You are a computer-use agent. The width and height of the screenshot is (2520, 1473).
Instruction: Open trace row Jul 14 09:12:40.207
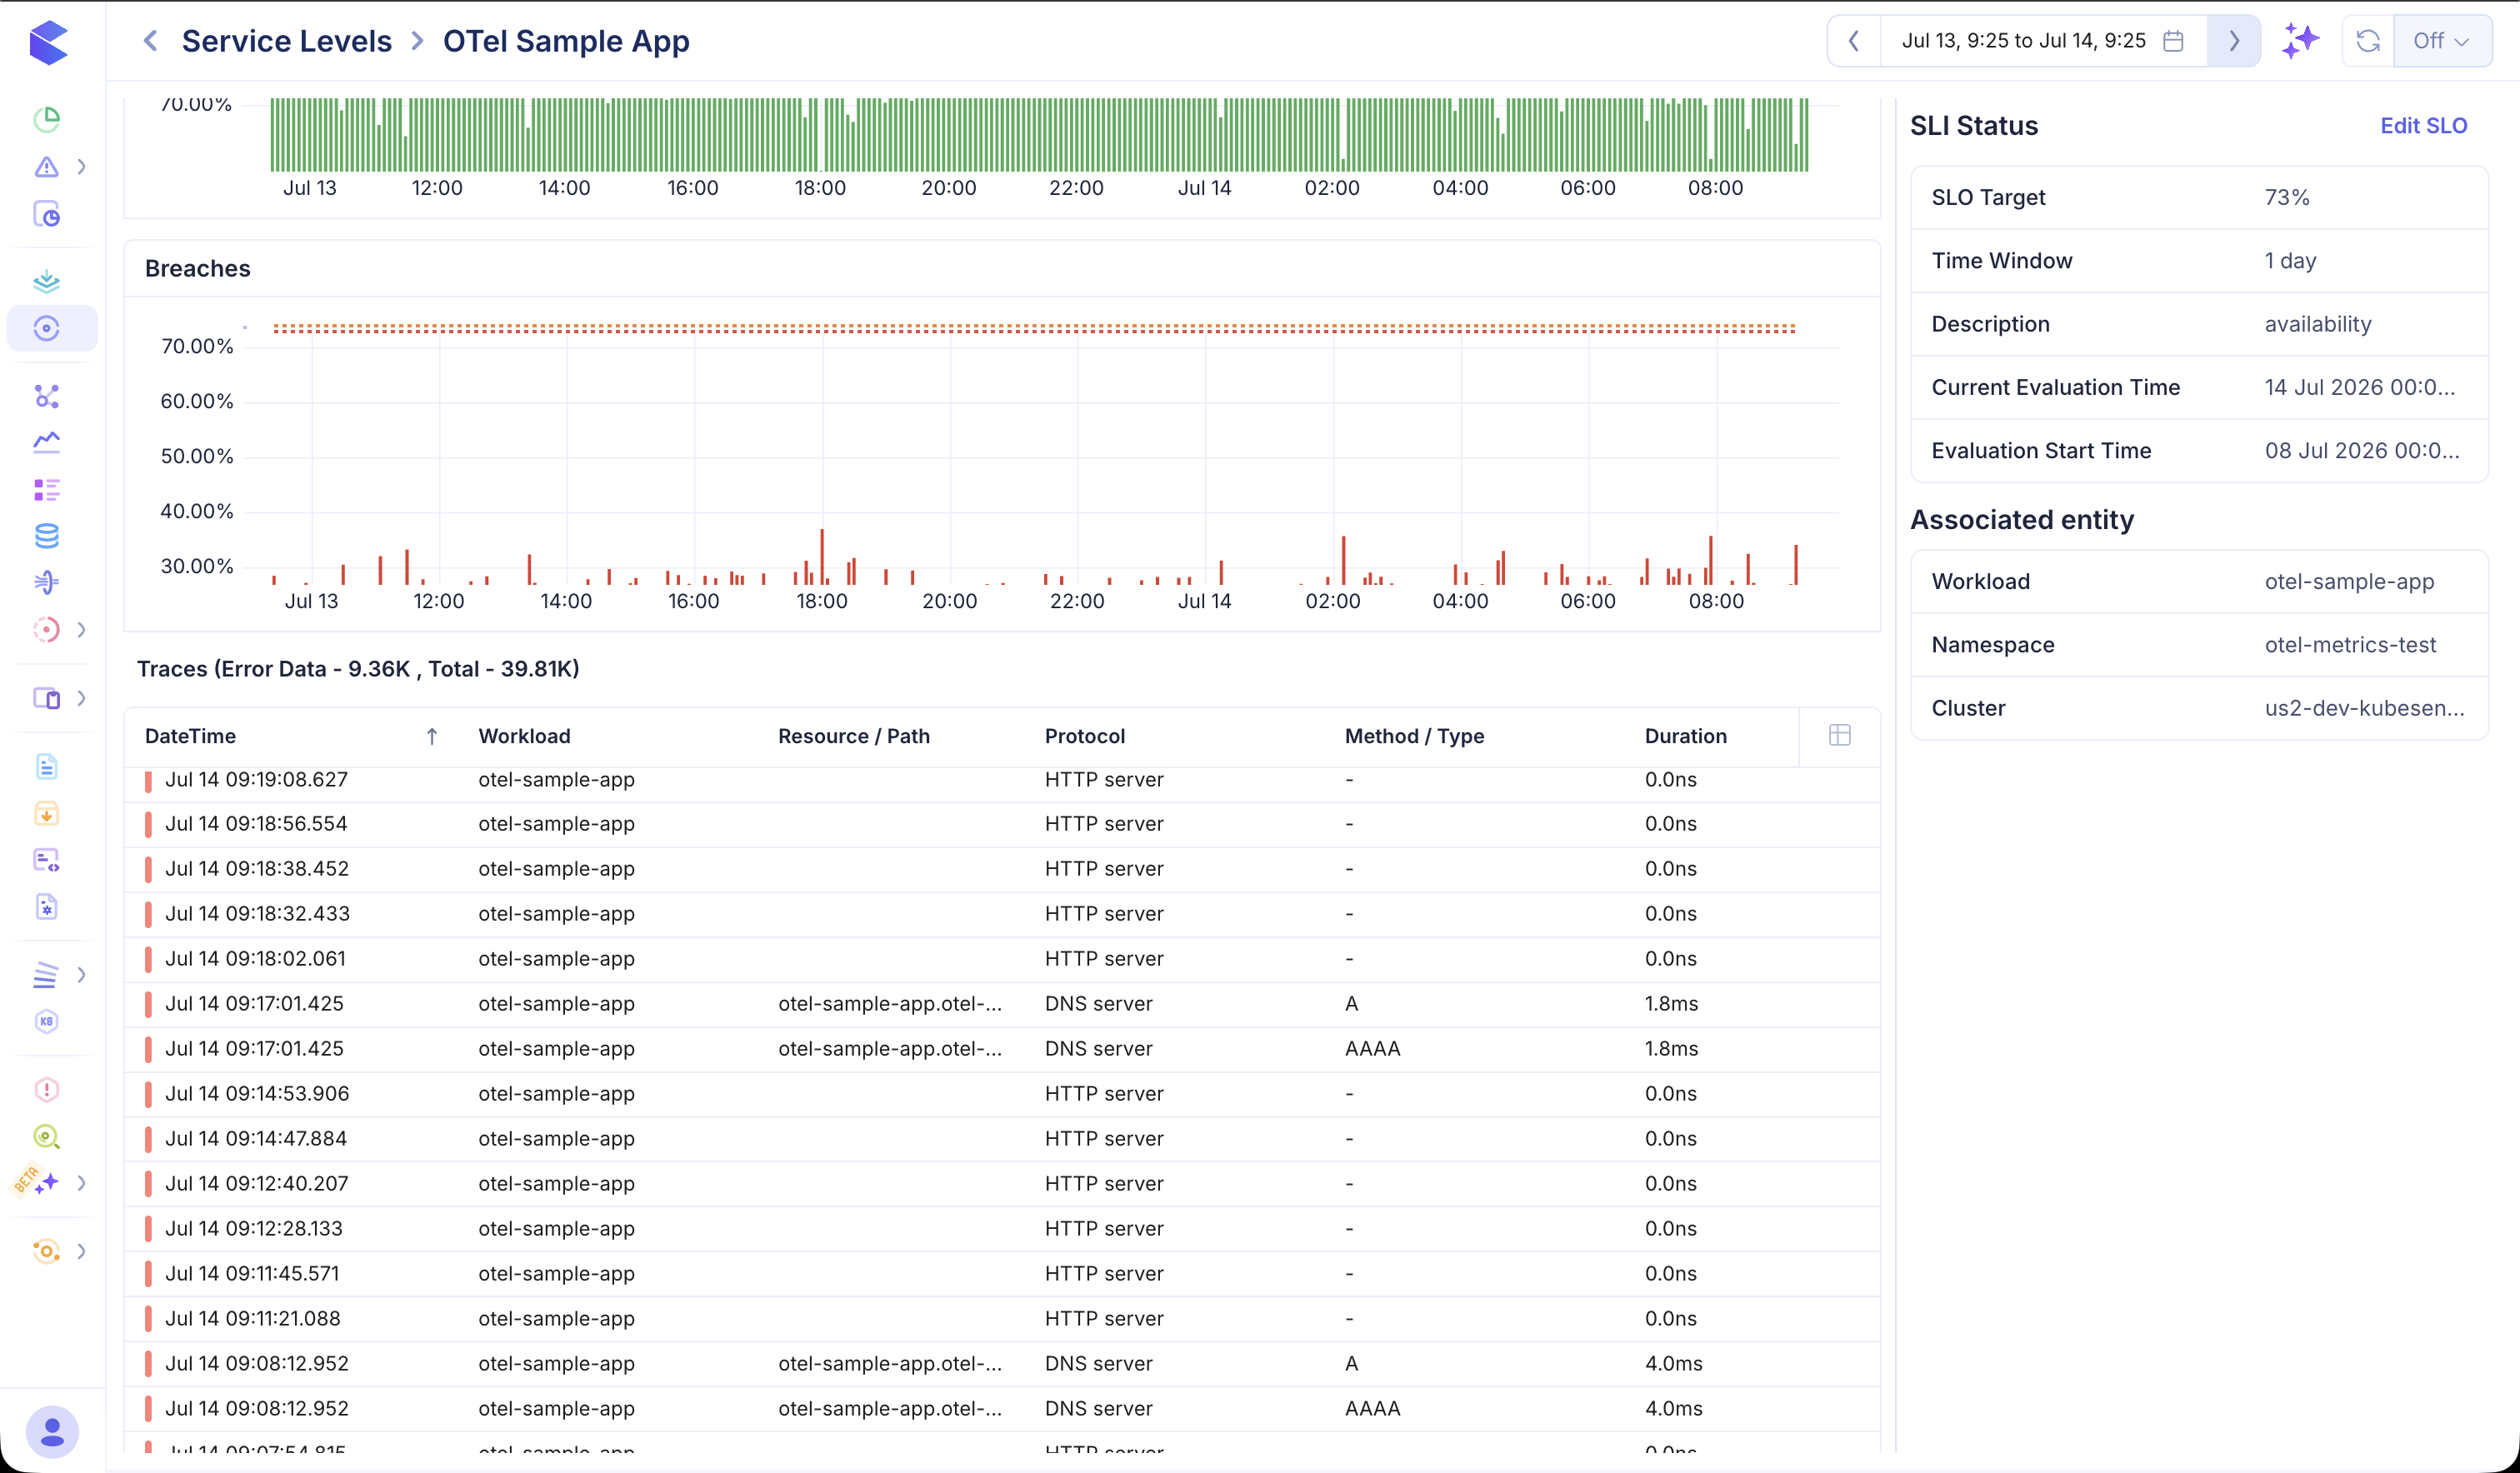1001,1184
